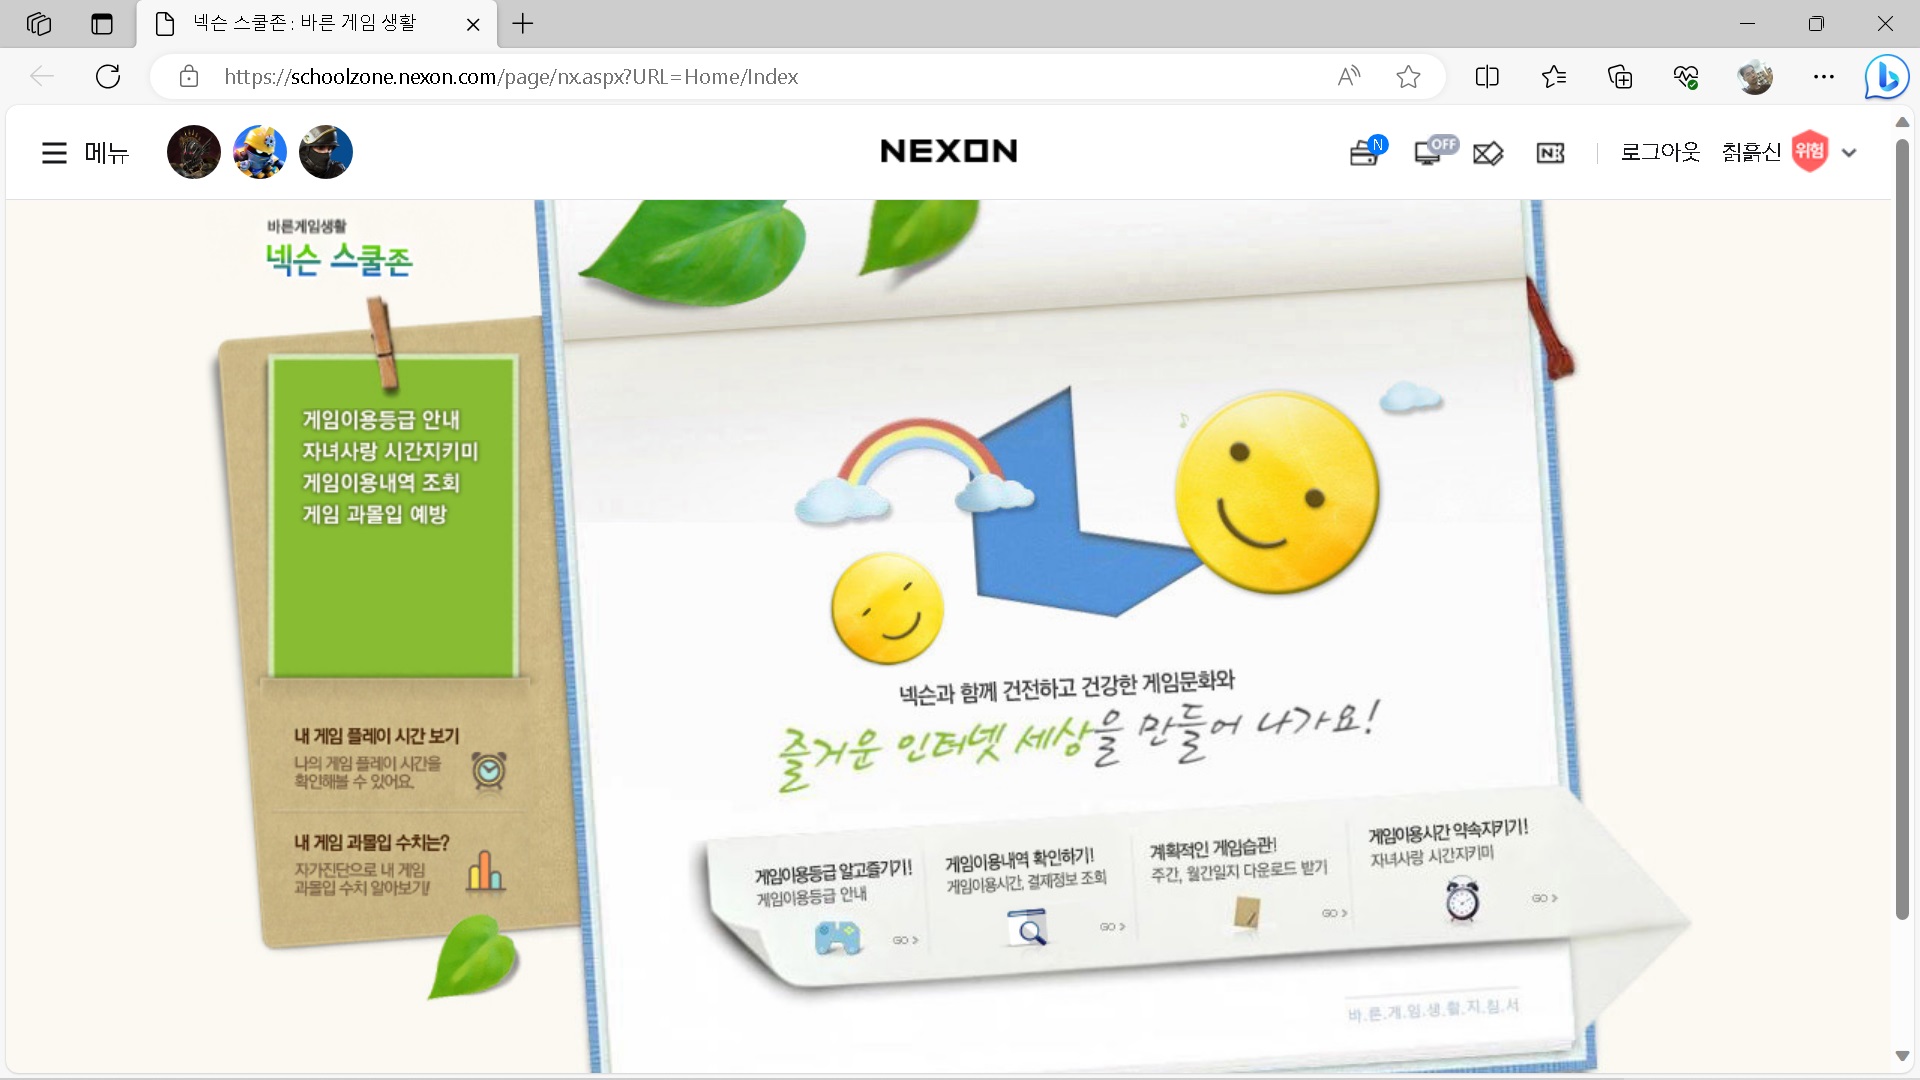The width and height of the screenshot is (1920, 1080).
Task: Open the Favorites list icon
Action: point(1554,77)
